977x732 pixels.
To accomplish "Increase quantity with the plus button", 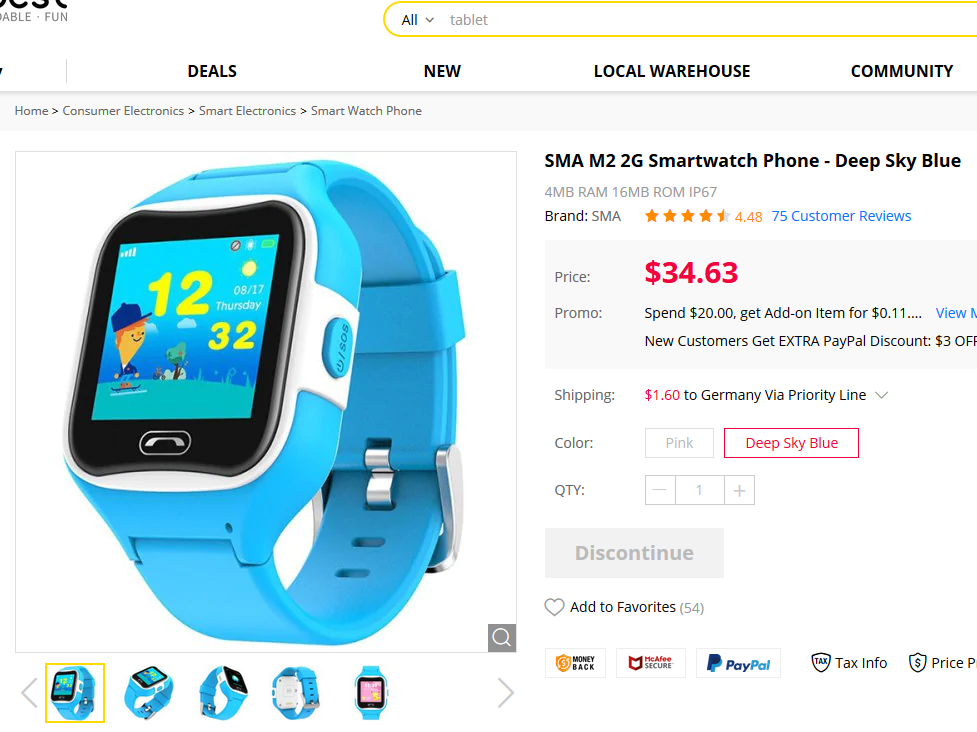I will 740,490.
